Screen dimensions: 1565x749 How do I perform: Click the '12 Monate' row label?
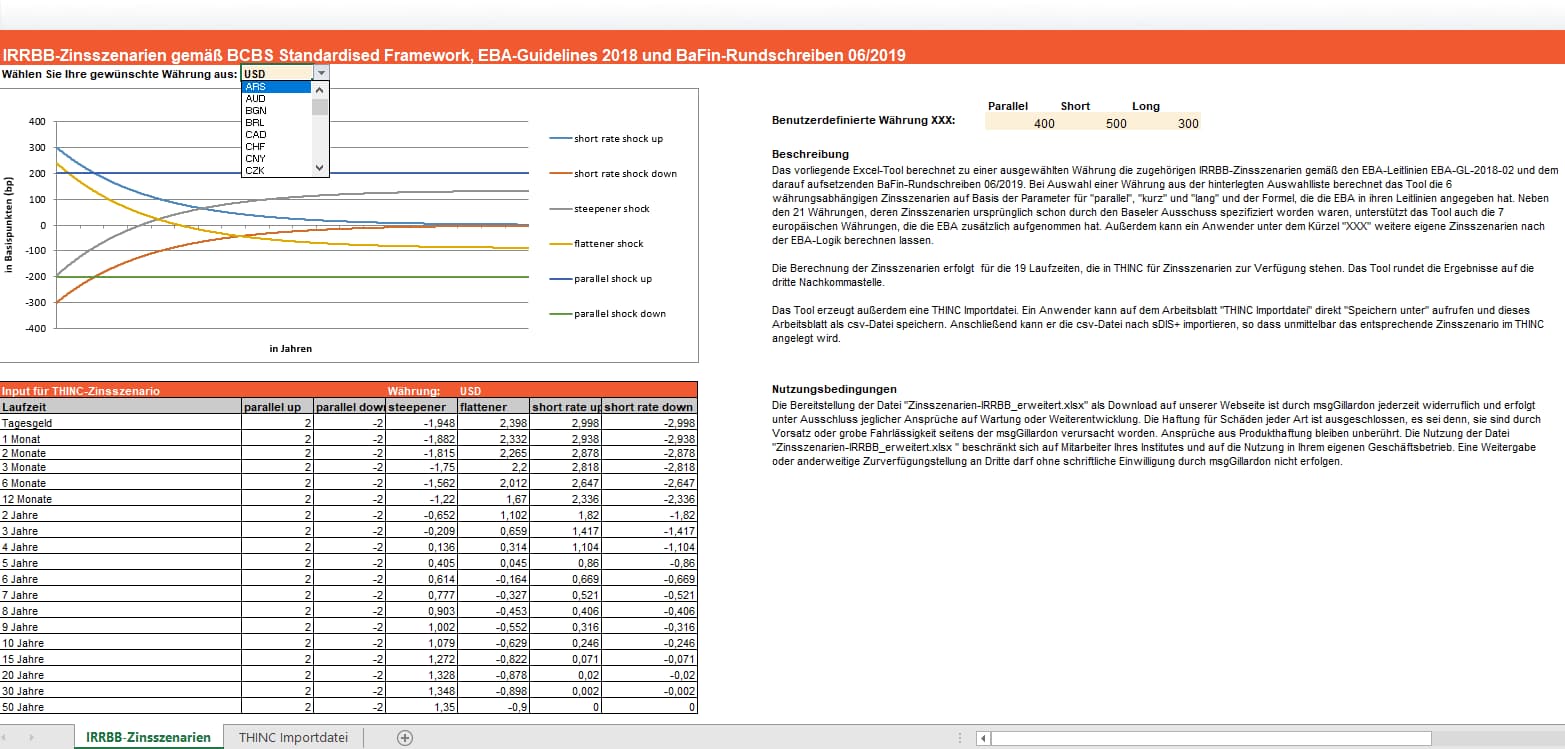pos(121,499)
